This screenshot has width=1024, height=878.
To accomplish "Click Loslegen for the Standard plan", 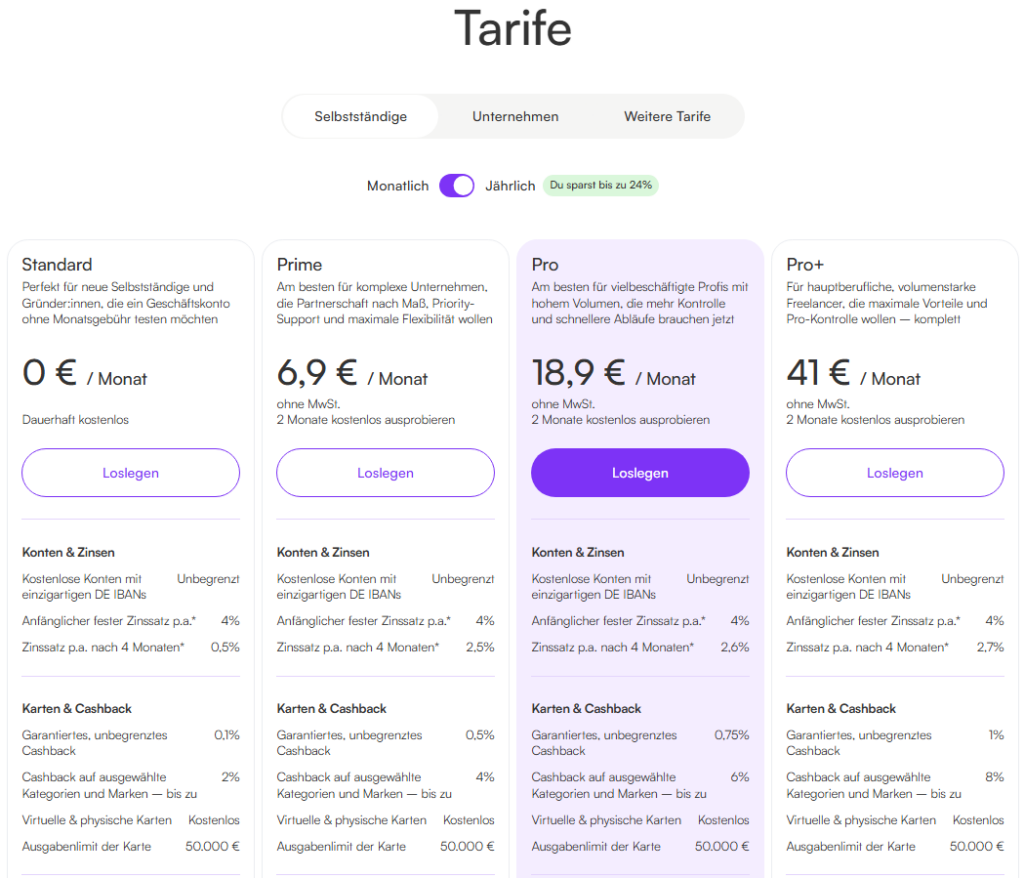I will [x=130, y=472].
